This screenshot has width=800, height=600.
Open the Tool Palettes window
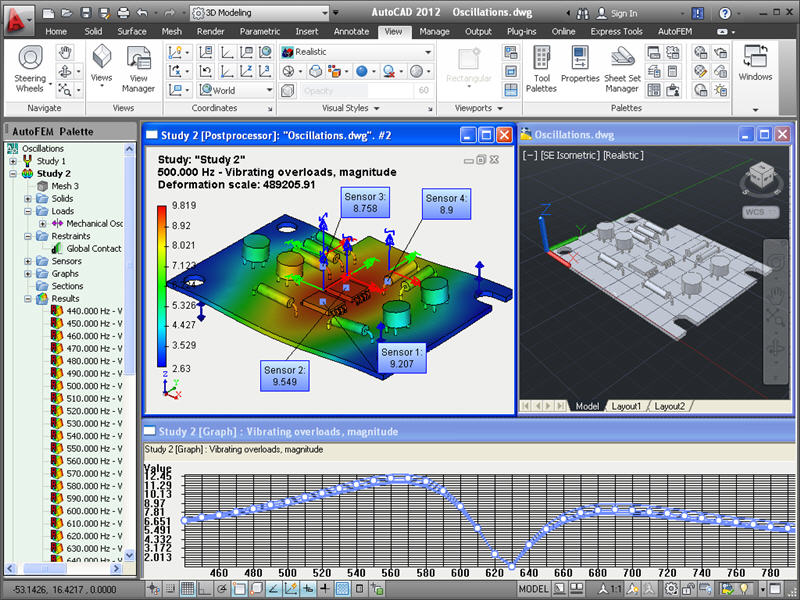541,69
